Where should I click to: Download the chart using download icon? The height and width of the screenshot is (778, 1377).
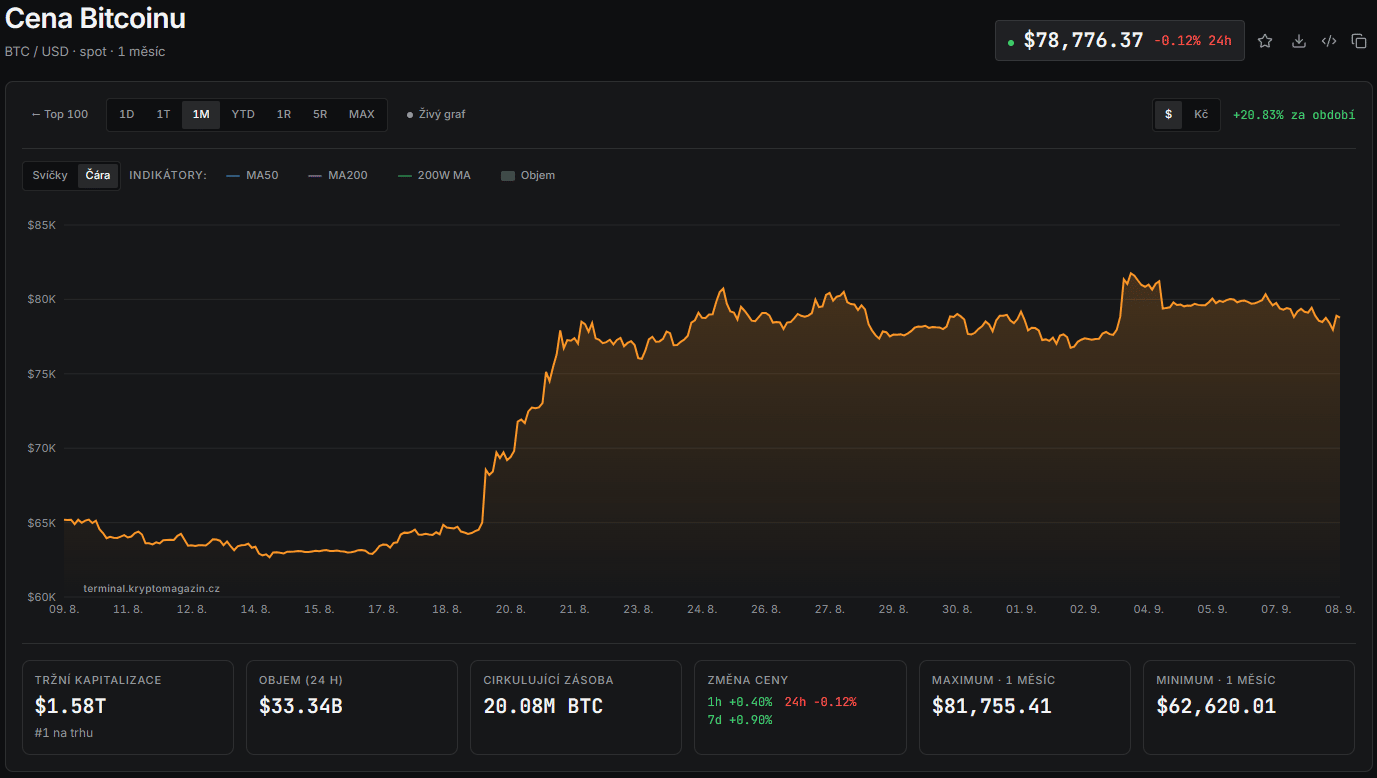1299,41
